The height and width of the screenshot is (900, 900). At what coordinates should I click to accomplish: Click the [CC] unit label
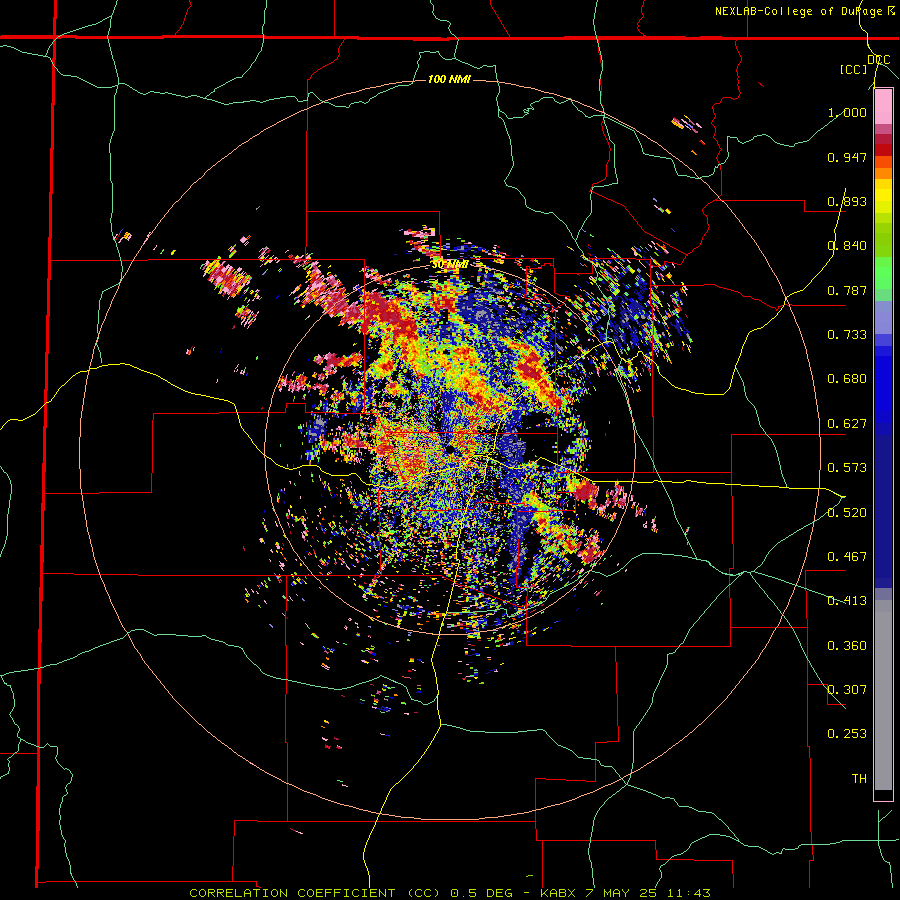click(x=854, y=69)
